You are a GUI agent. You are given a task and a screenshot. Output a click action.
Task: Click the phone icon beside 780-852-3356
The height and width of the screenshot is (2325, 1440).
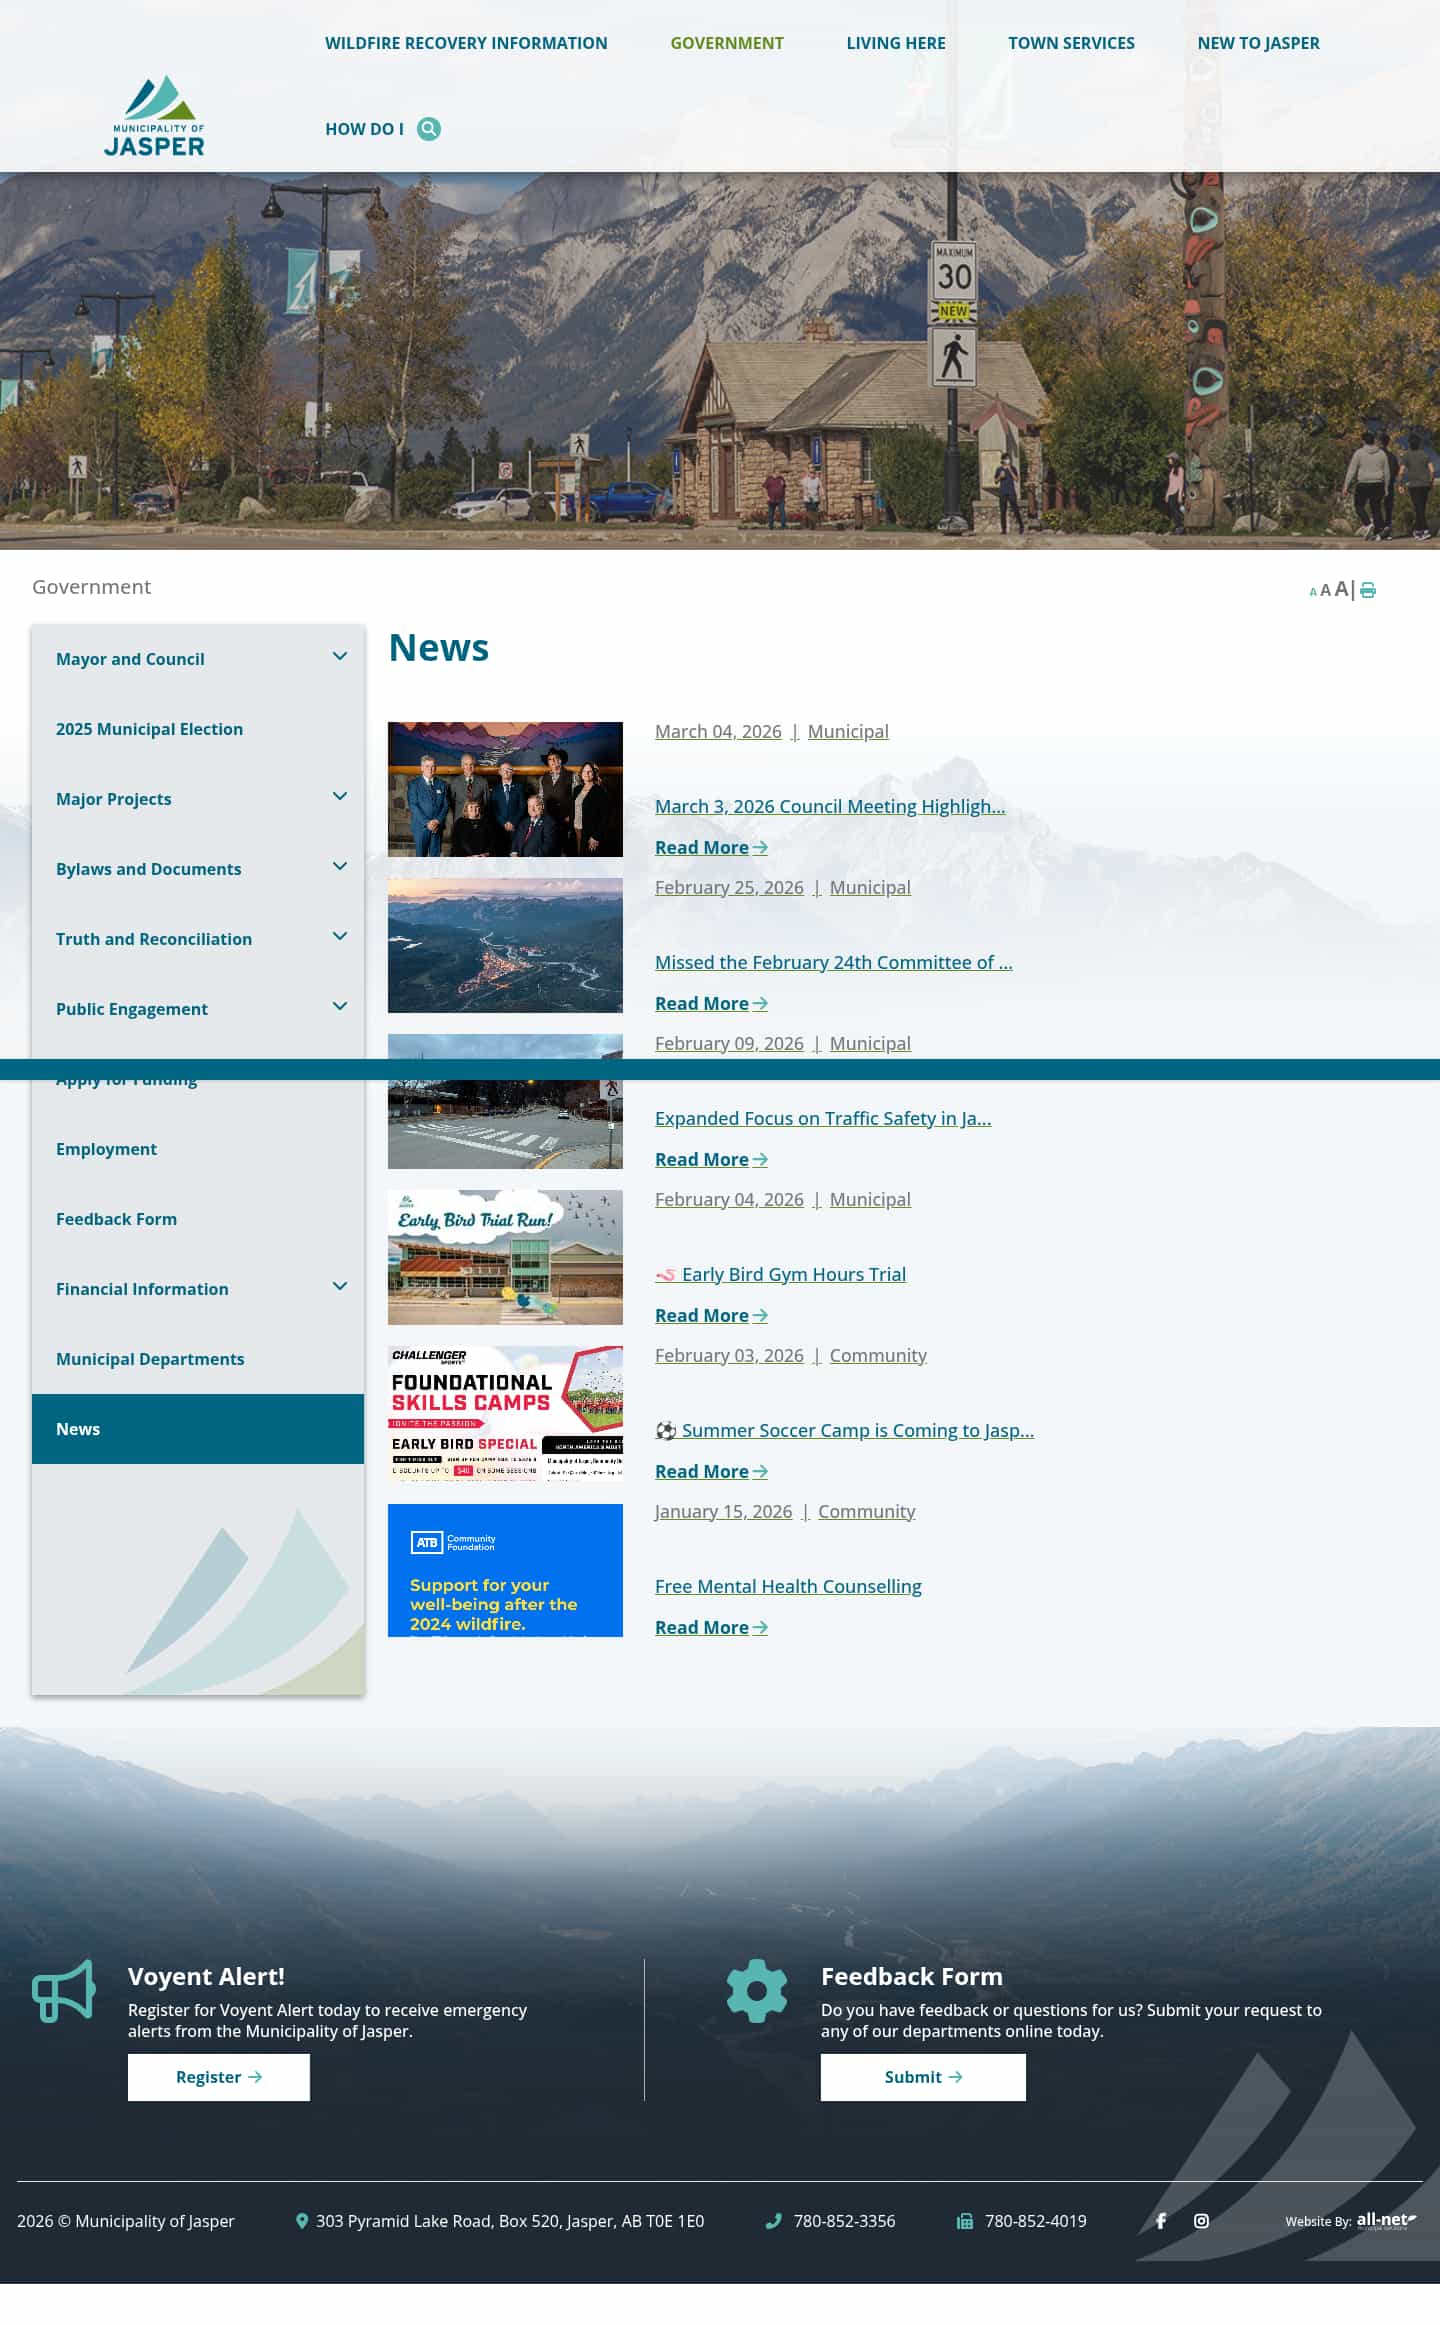coord(773,2221)
